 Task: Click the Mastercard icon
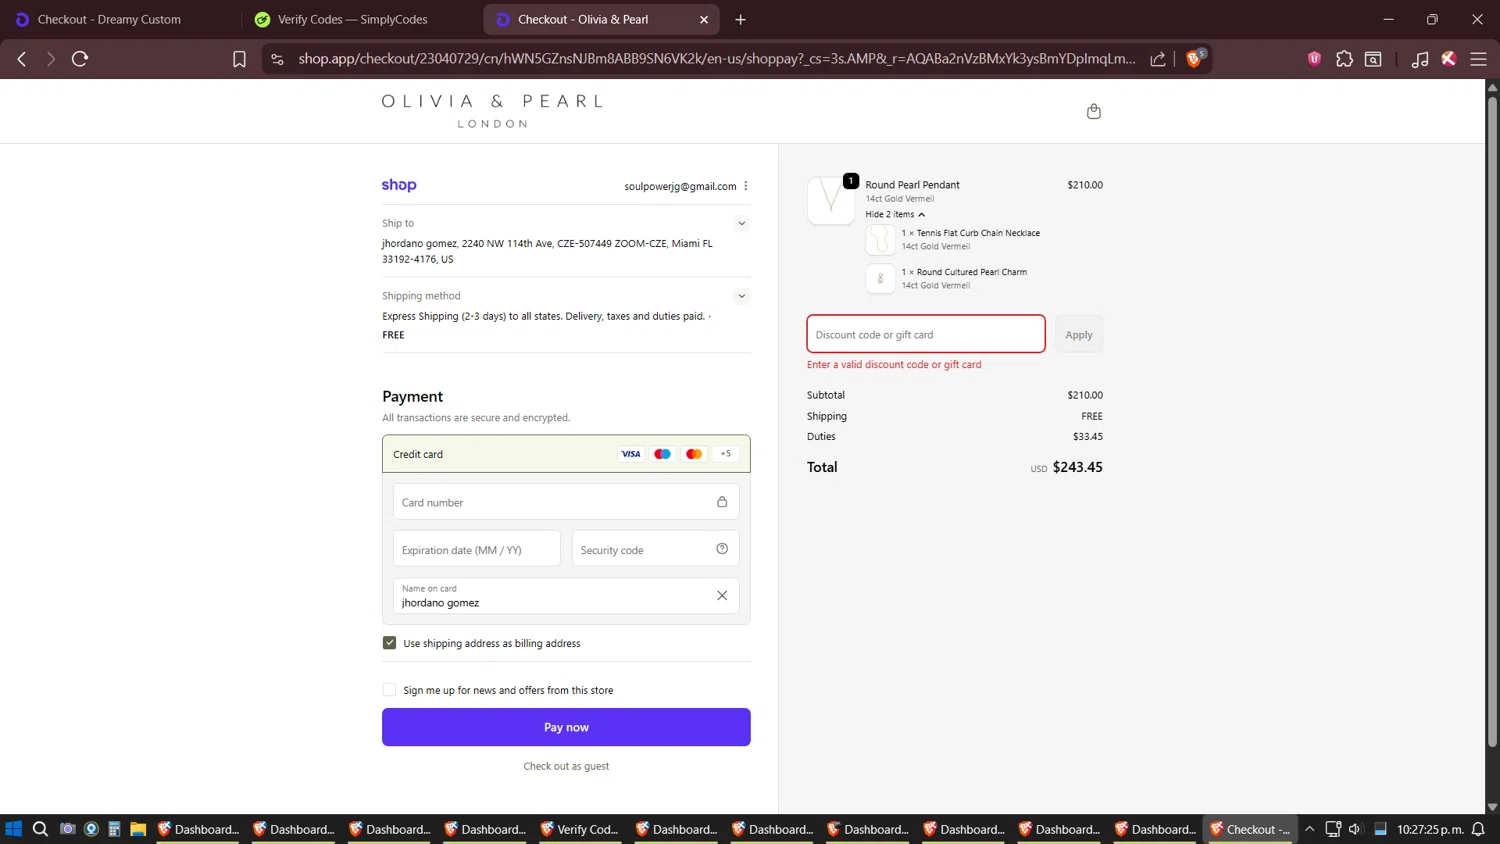pos(694,454)
